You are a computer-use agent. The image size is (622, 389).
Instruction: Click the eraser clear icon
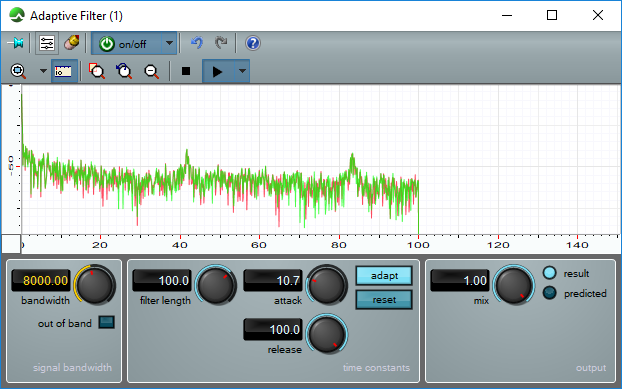(x=72, y=42)
